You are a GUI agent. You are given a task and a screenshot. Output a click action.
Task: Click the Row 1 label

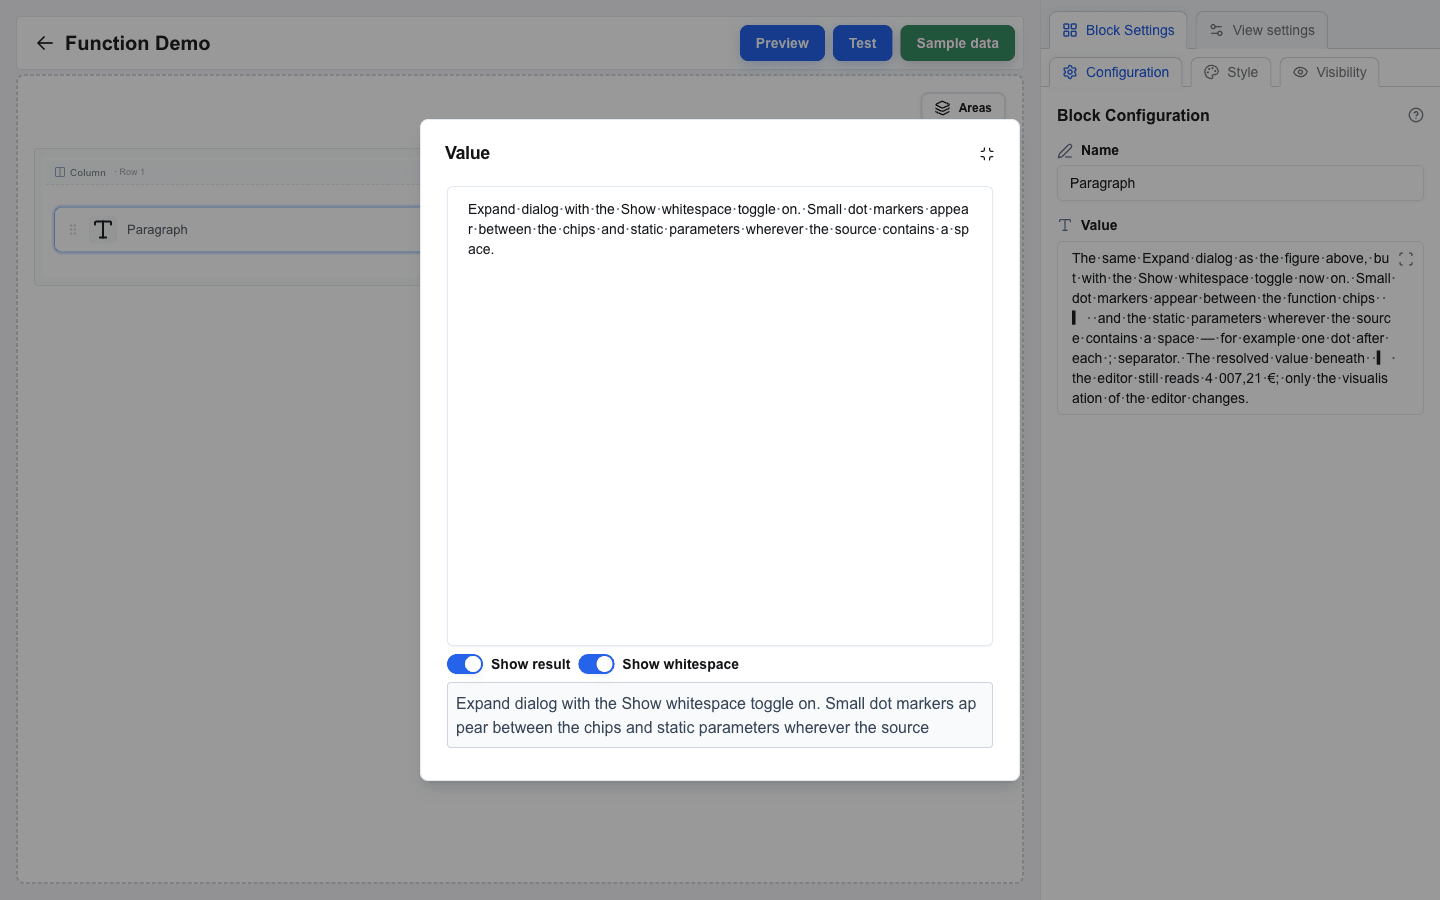[132, 172]
